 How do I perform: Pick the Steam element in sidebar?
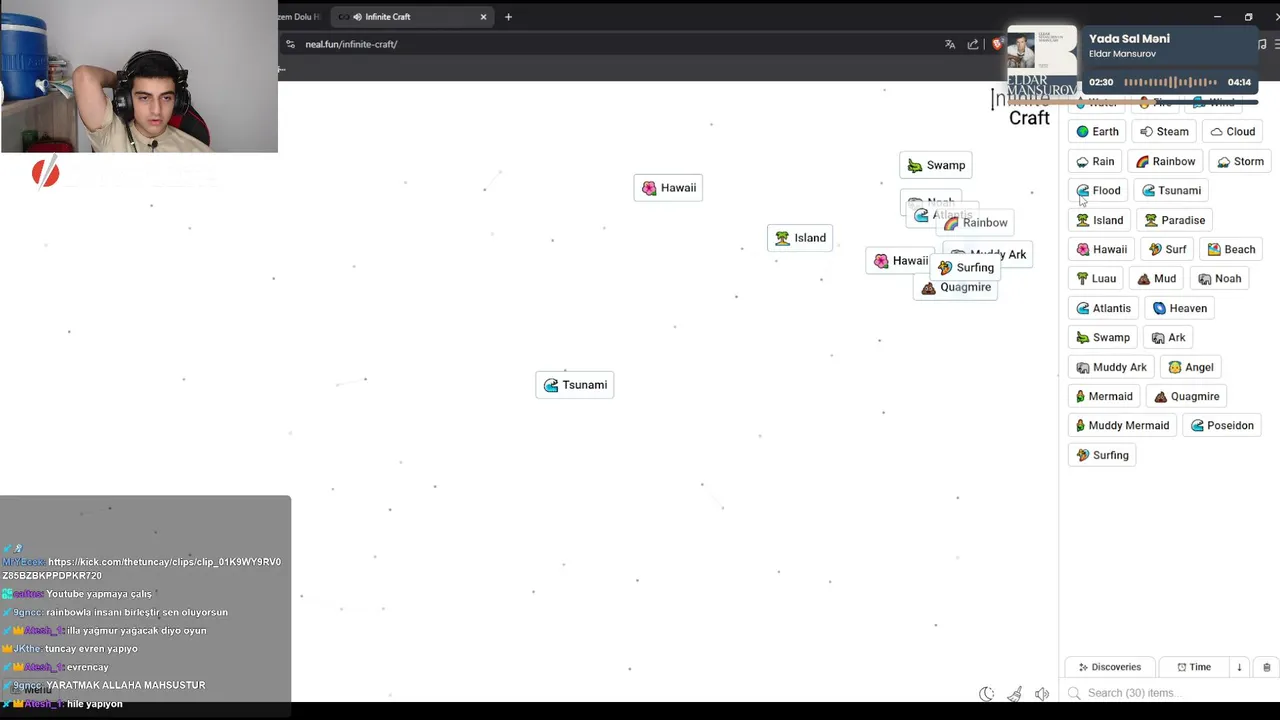(1164, 131)
